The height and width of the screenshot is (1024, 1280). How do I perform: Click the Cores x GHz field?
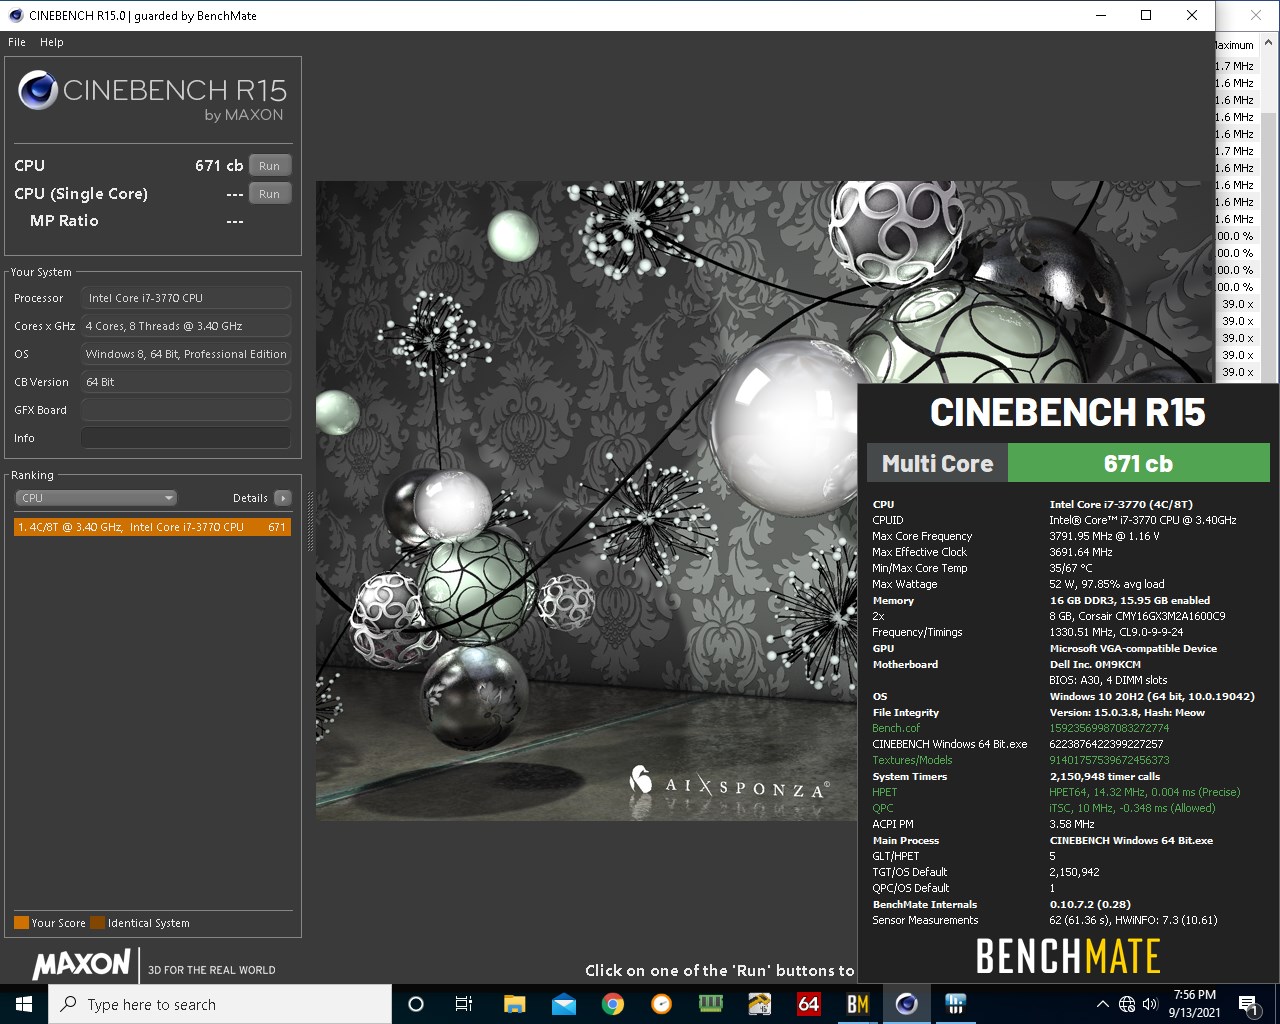(x=186, y=326)
